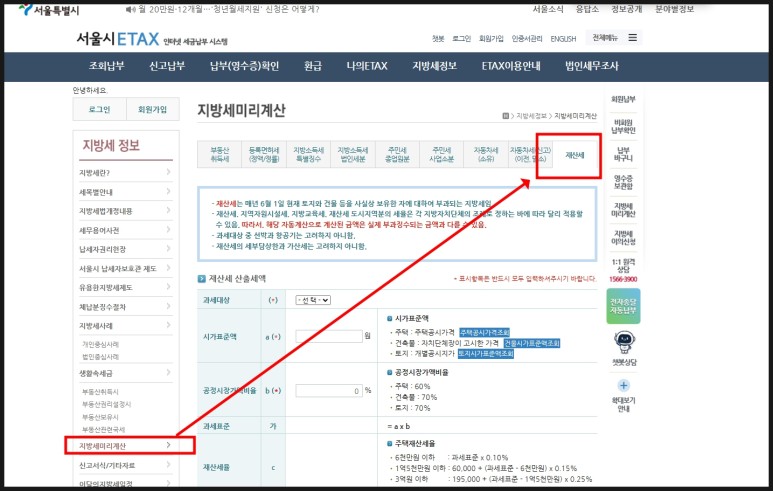Open 비회원 납부확인 quick menu item
This screenshot has width=773, height=491.
point(623,126)
